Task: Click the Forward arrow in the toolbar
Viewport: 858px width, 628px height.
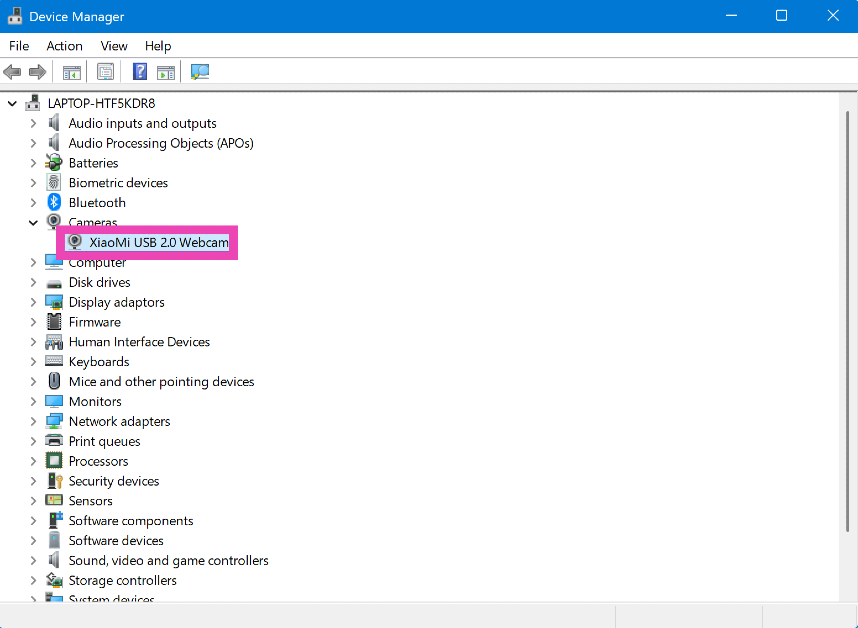Action: coord(38,72)
